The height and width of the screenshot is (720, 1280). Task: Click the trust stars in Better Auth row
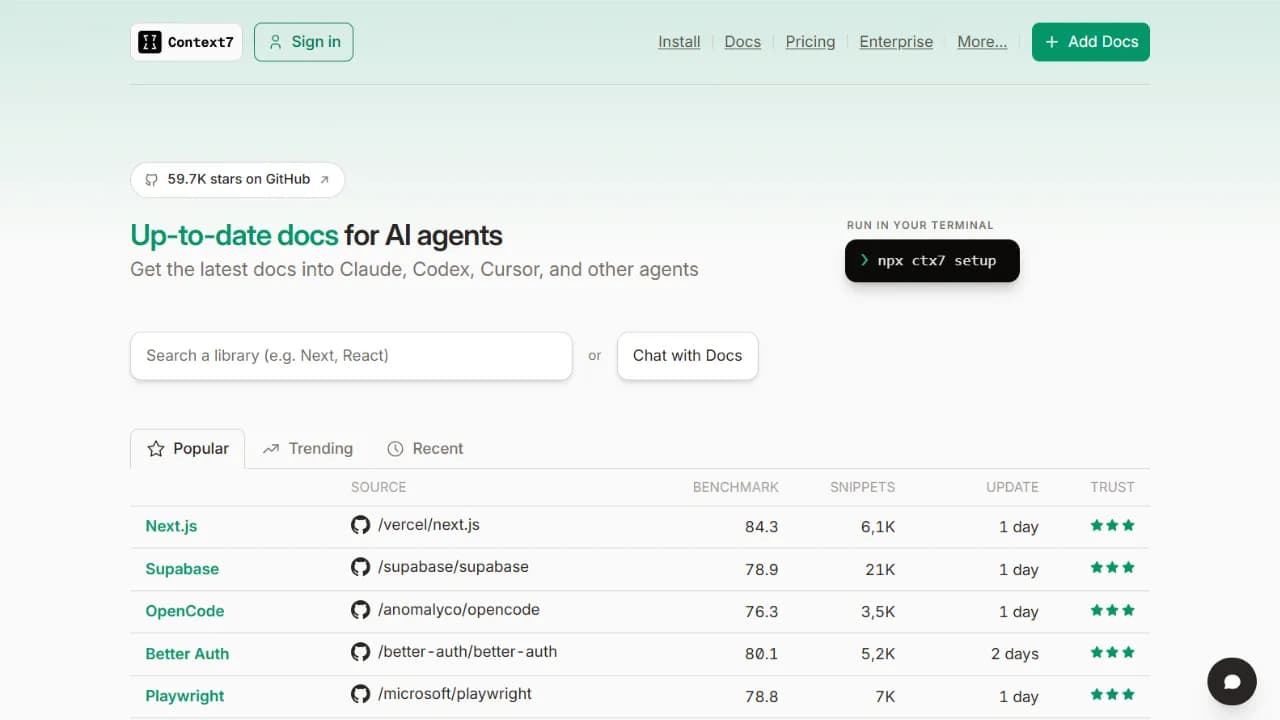(1112, 652)
